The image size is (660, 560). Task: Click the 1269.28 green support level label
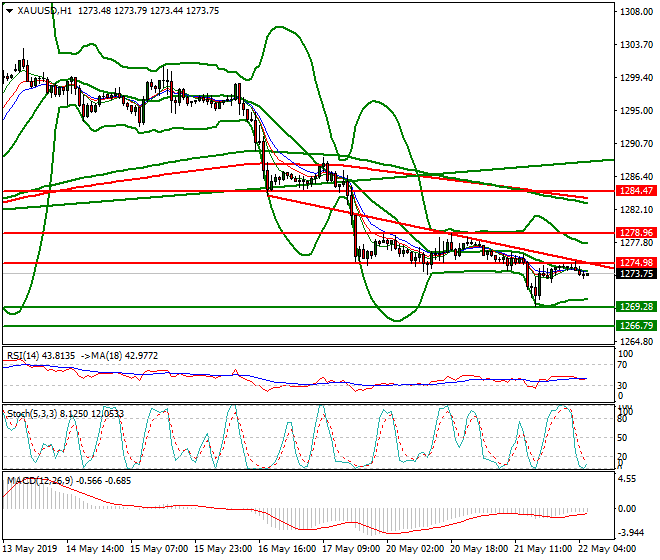[636, 307]
